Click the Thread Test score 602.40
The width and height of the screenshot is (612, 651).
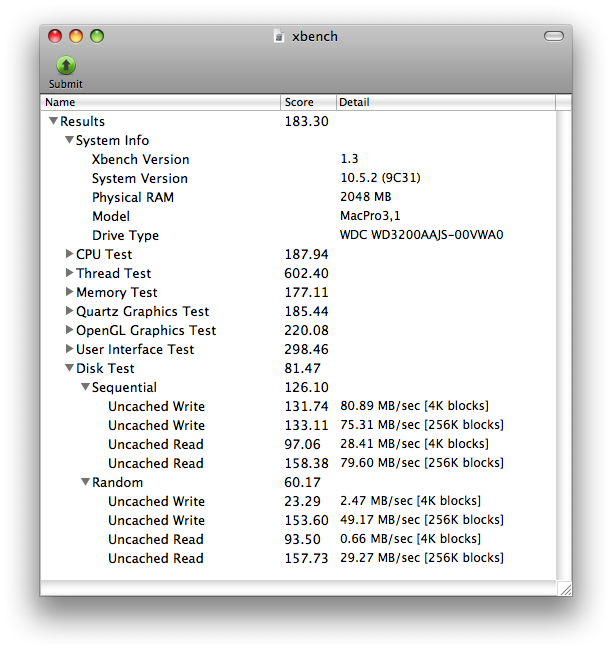[x=306, y=273]
